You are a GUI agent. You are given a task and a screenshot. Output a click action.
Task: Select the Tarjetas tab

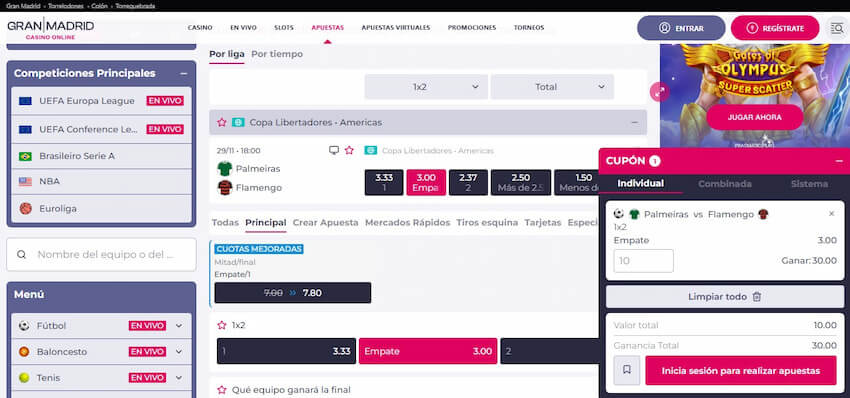pos(543,222)
